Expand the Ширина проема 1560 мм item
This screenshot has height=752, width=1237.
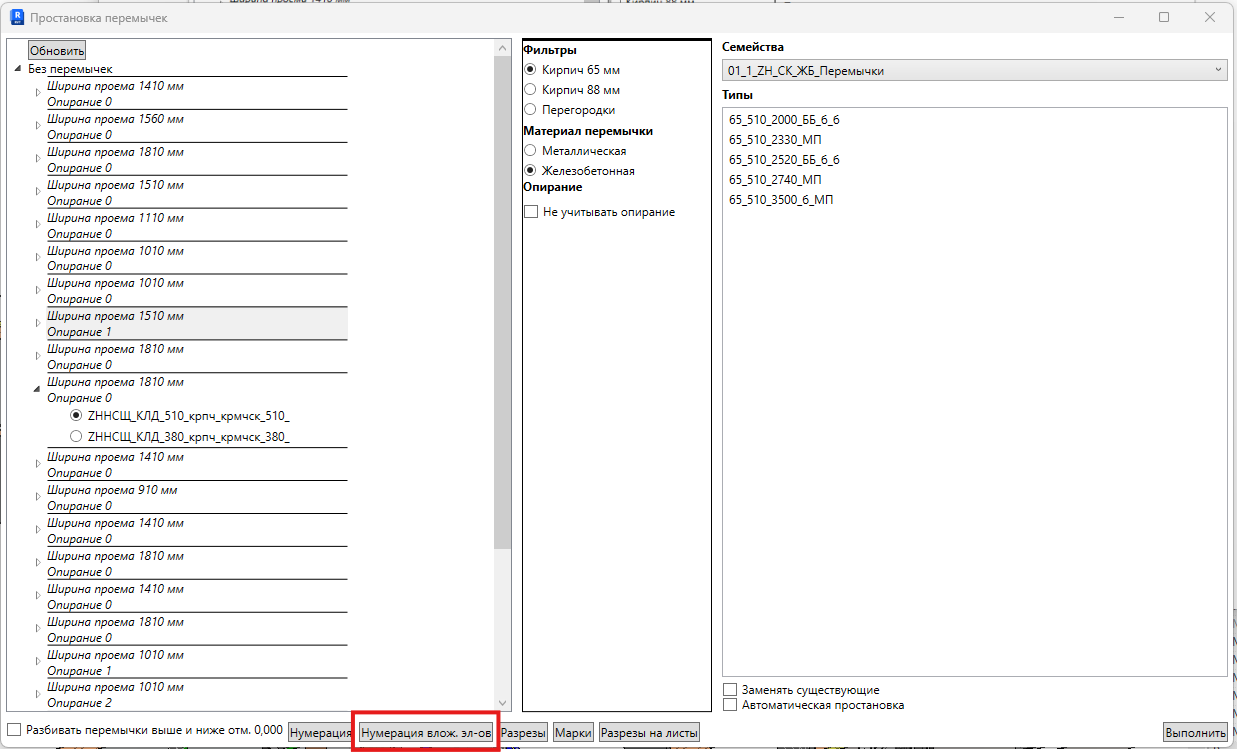click(x=39, y=126)
